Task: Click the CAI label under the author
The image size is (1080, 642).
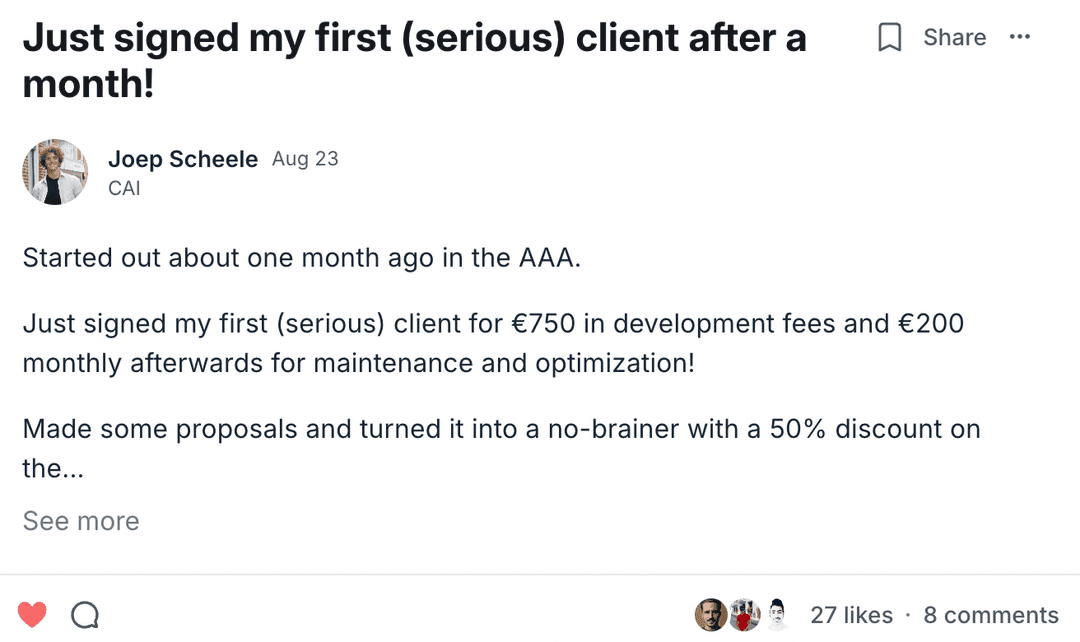Action: (124, 187)
